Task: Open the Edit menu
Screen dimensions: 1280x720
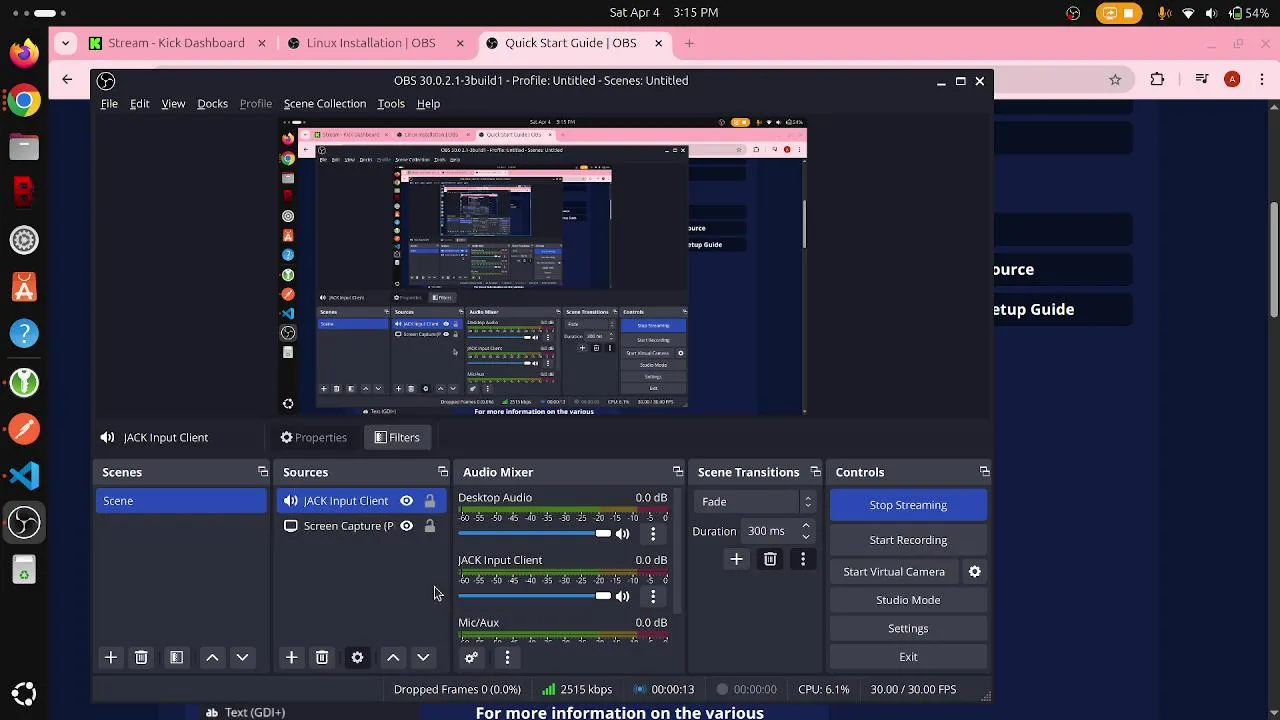Action: tap(139, 104)
